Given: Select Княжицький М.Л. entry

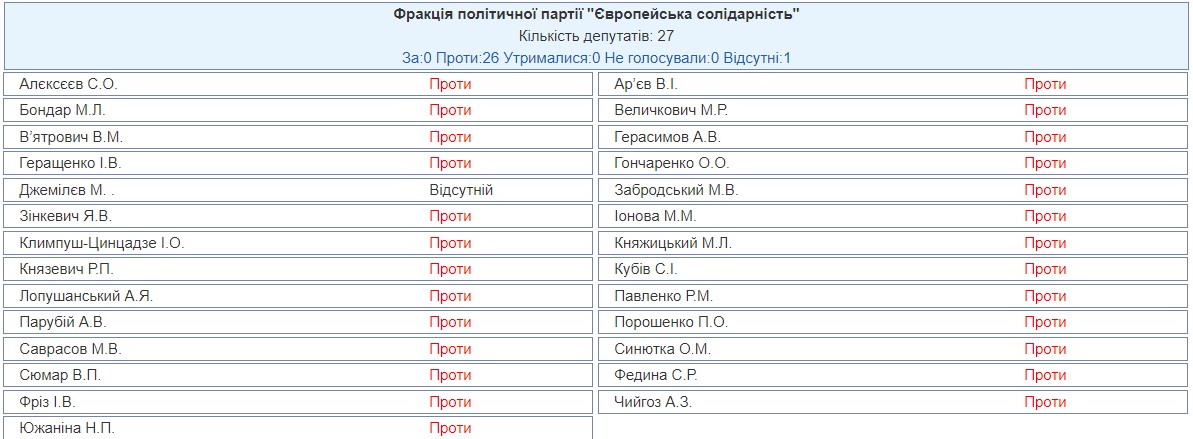Looking at the screenshot, I should coord(894,243).
